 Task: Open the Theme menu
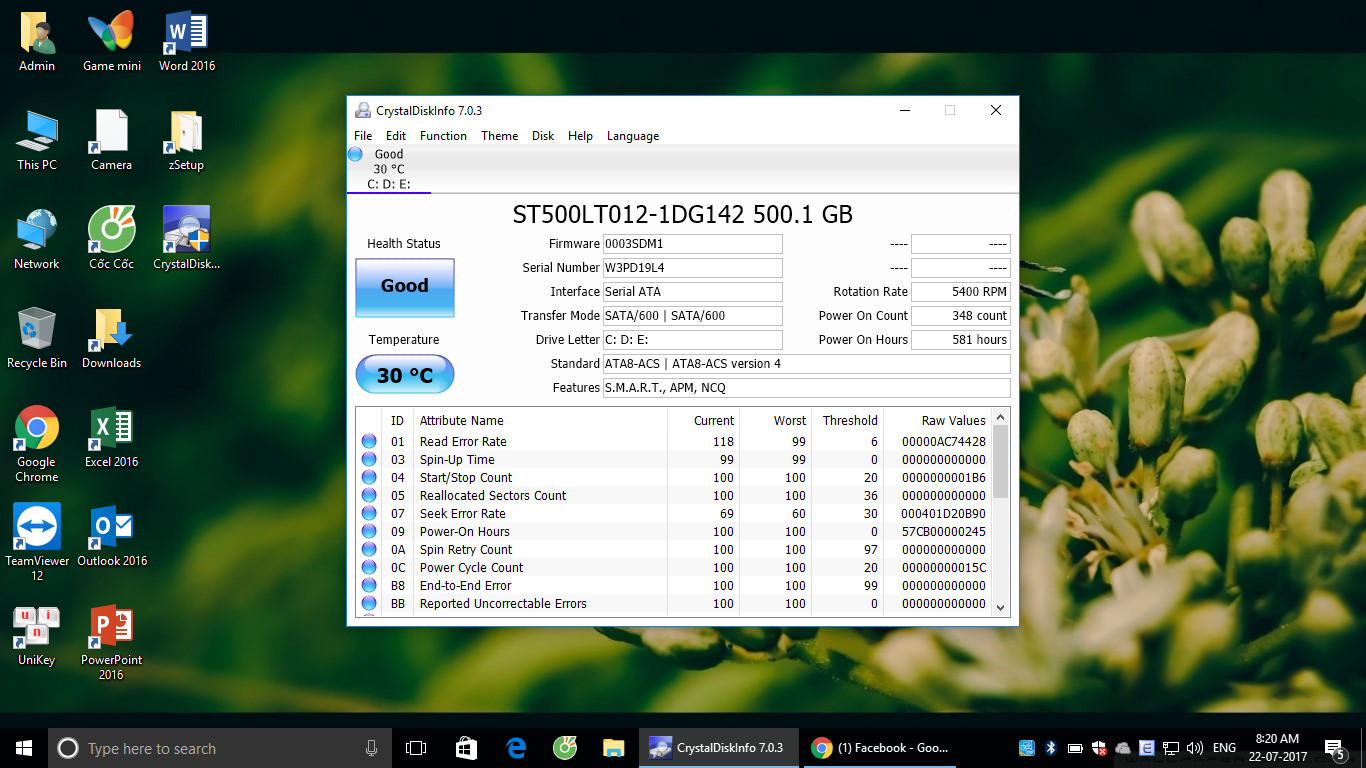[x=499, y=136]
